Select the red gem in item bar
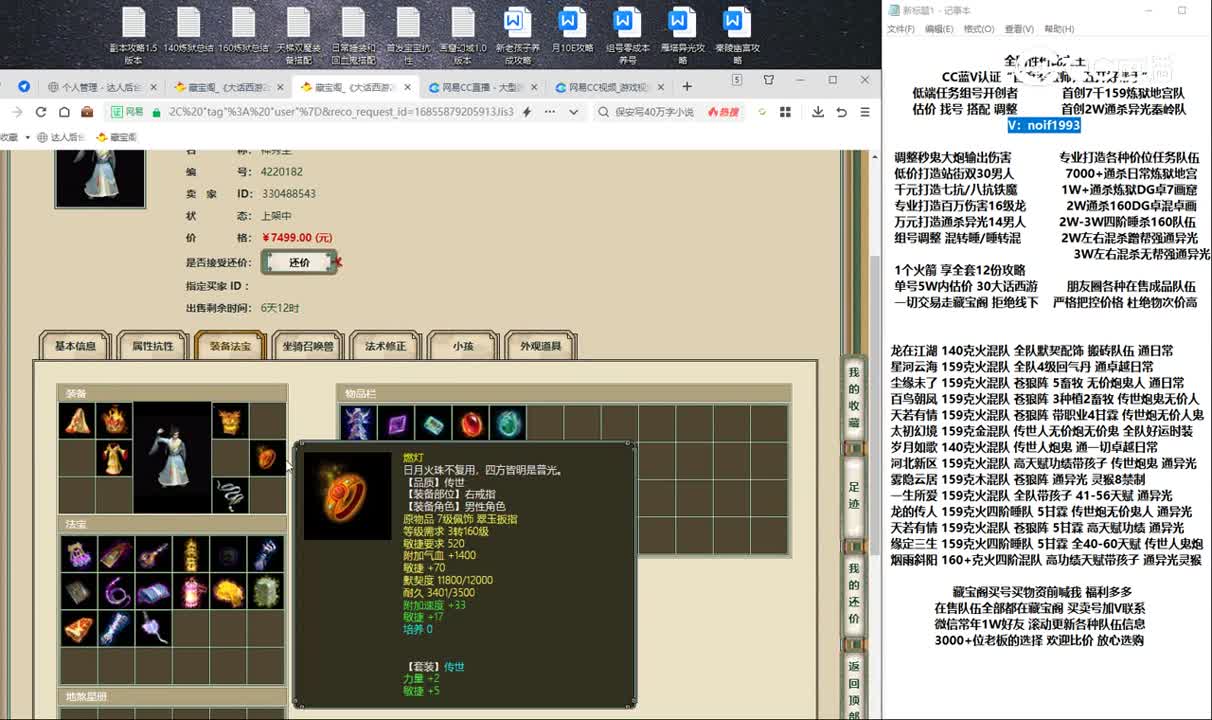Screen dimensions: 1212x720 coord(470,423)
